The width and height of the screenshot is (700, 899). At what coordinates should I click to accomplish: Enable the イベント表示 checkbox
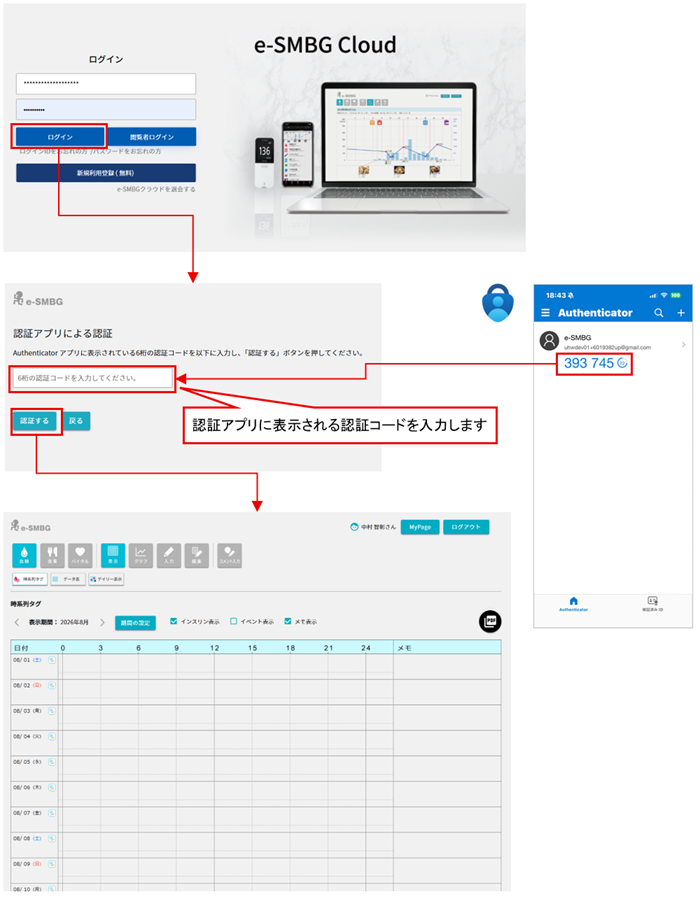[x=233, y=621]
